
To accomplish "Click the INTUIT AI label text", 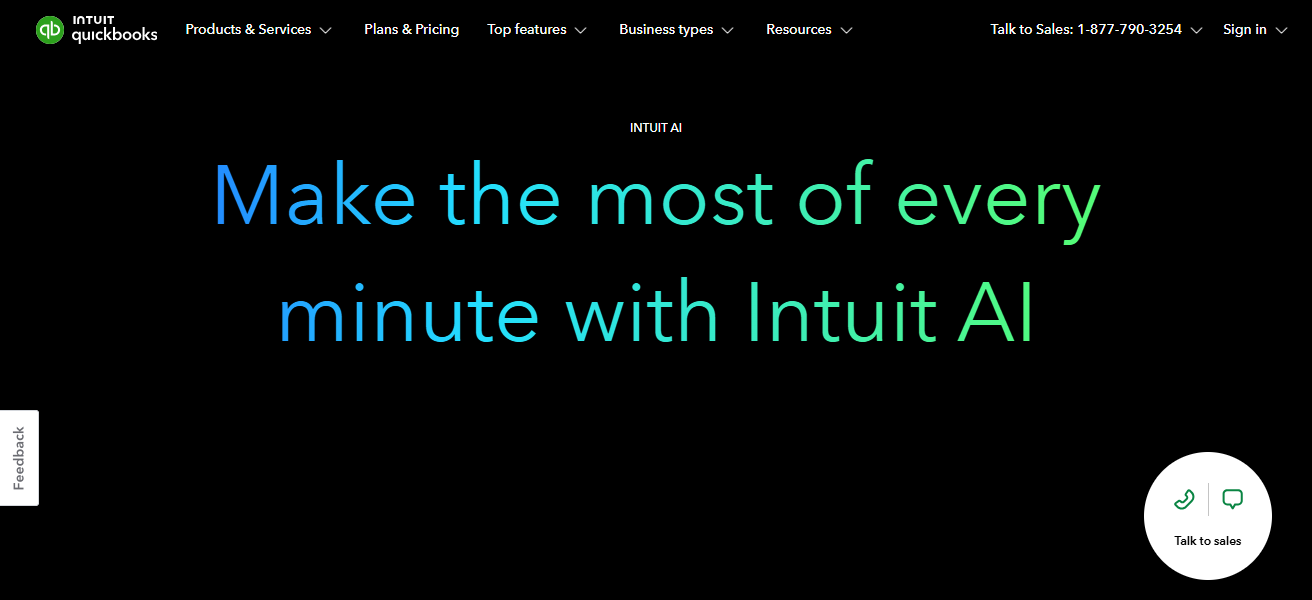I will [x=656, y=128].
